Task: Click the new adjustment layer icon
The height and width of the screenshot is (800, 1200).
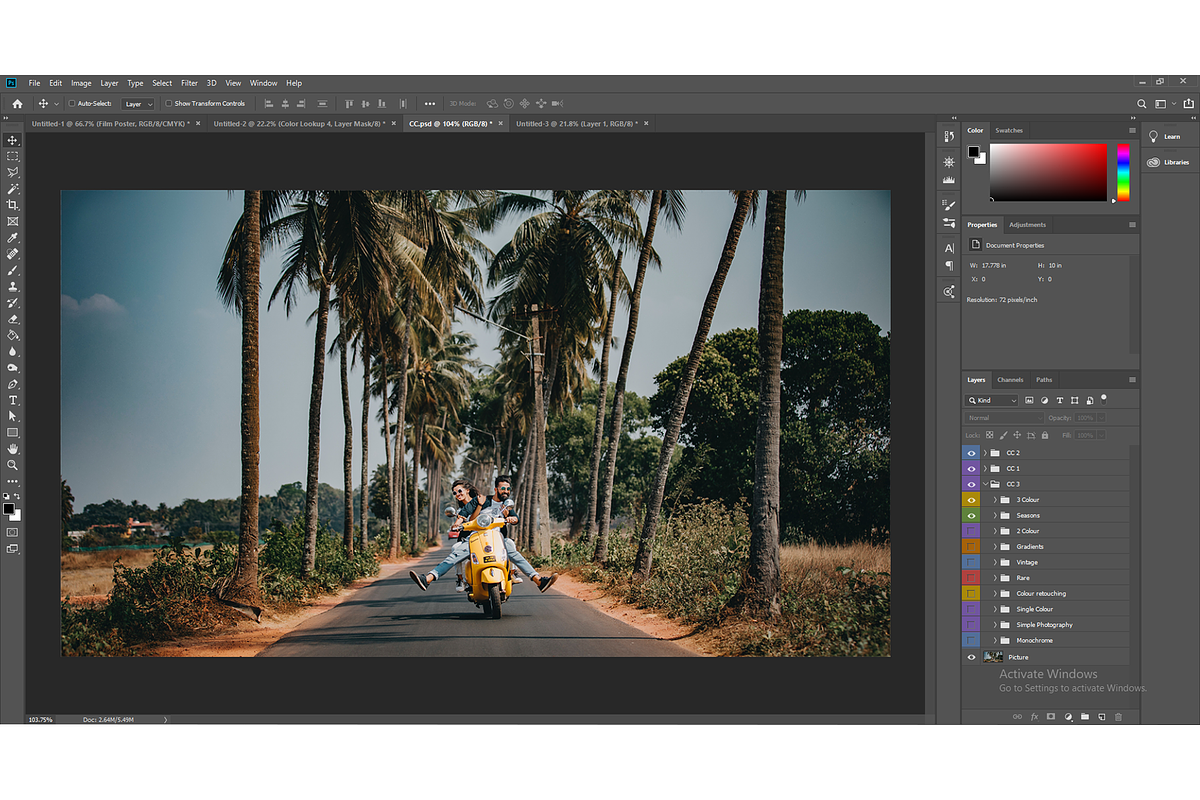Action: pos(1068,716)
